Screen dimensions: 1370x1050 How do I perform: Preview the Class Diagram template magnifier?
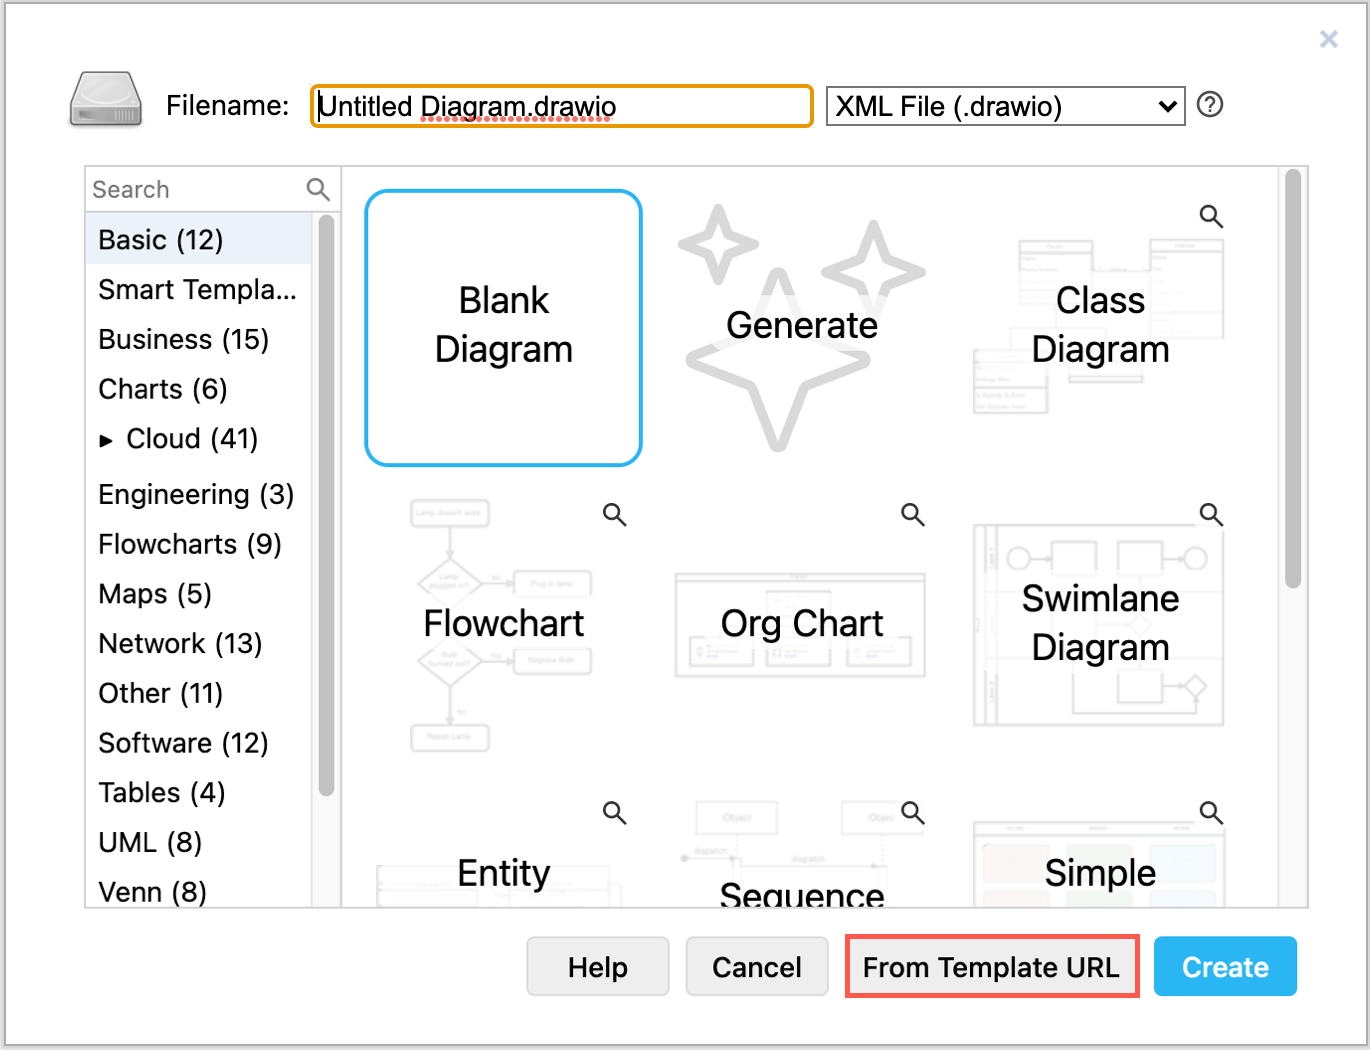click(1211, 215)
